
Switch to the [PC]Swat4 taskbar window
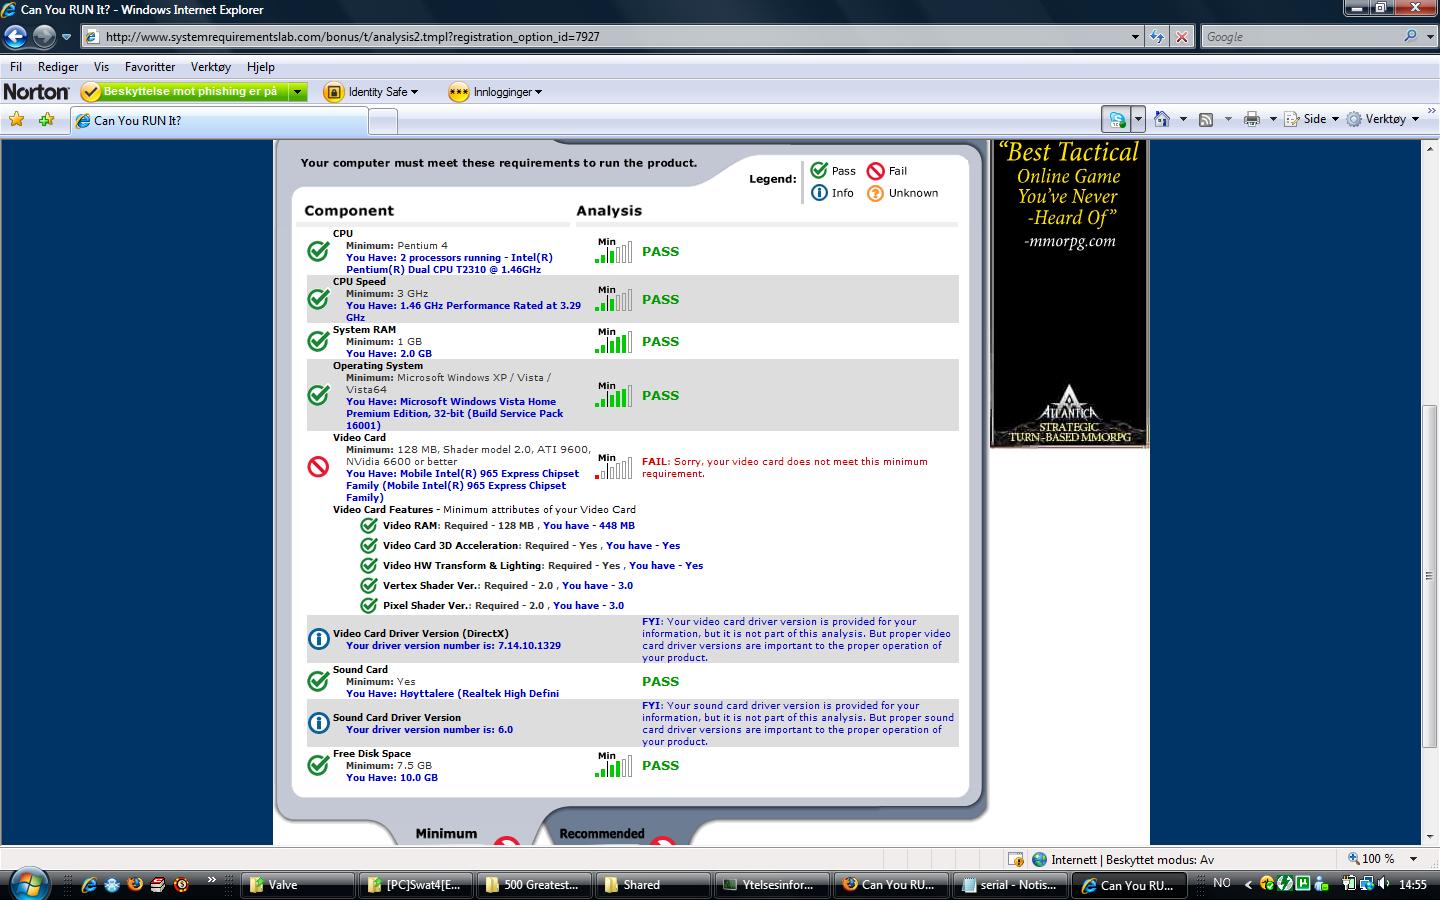point(417,885)
